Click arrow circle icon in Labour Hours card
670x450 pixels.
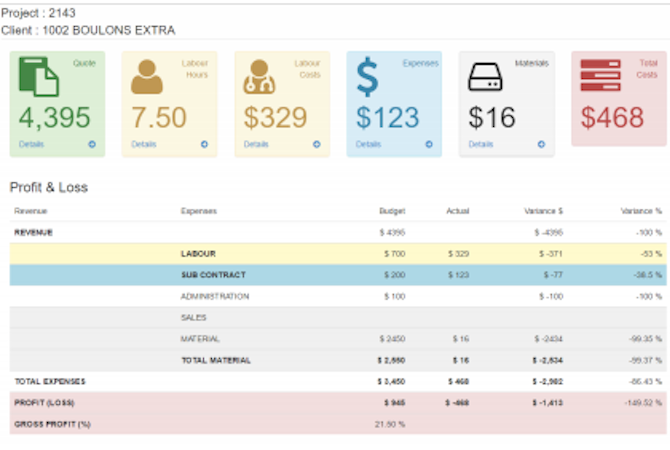click(204, 144)
